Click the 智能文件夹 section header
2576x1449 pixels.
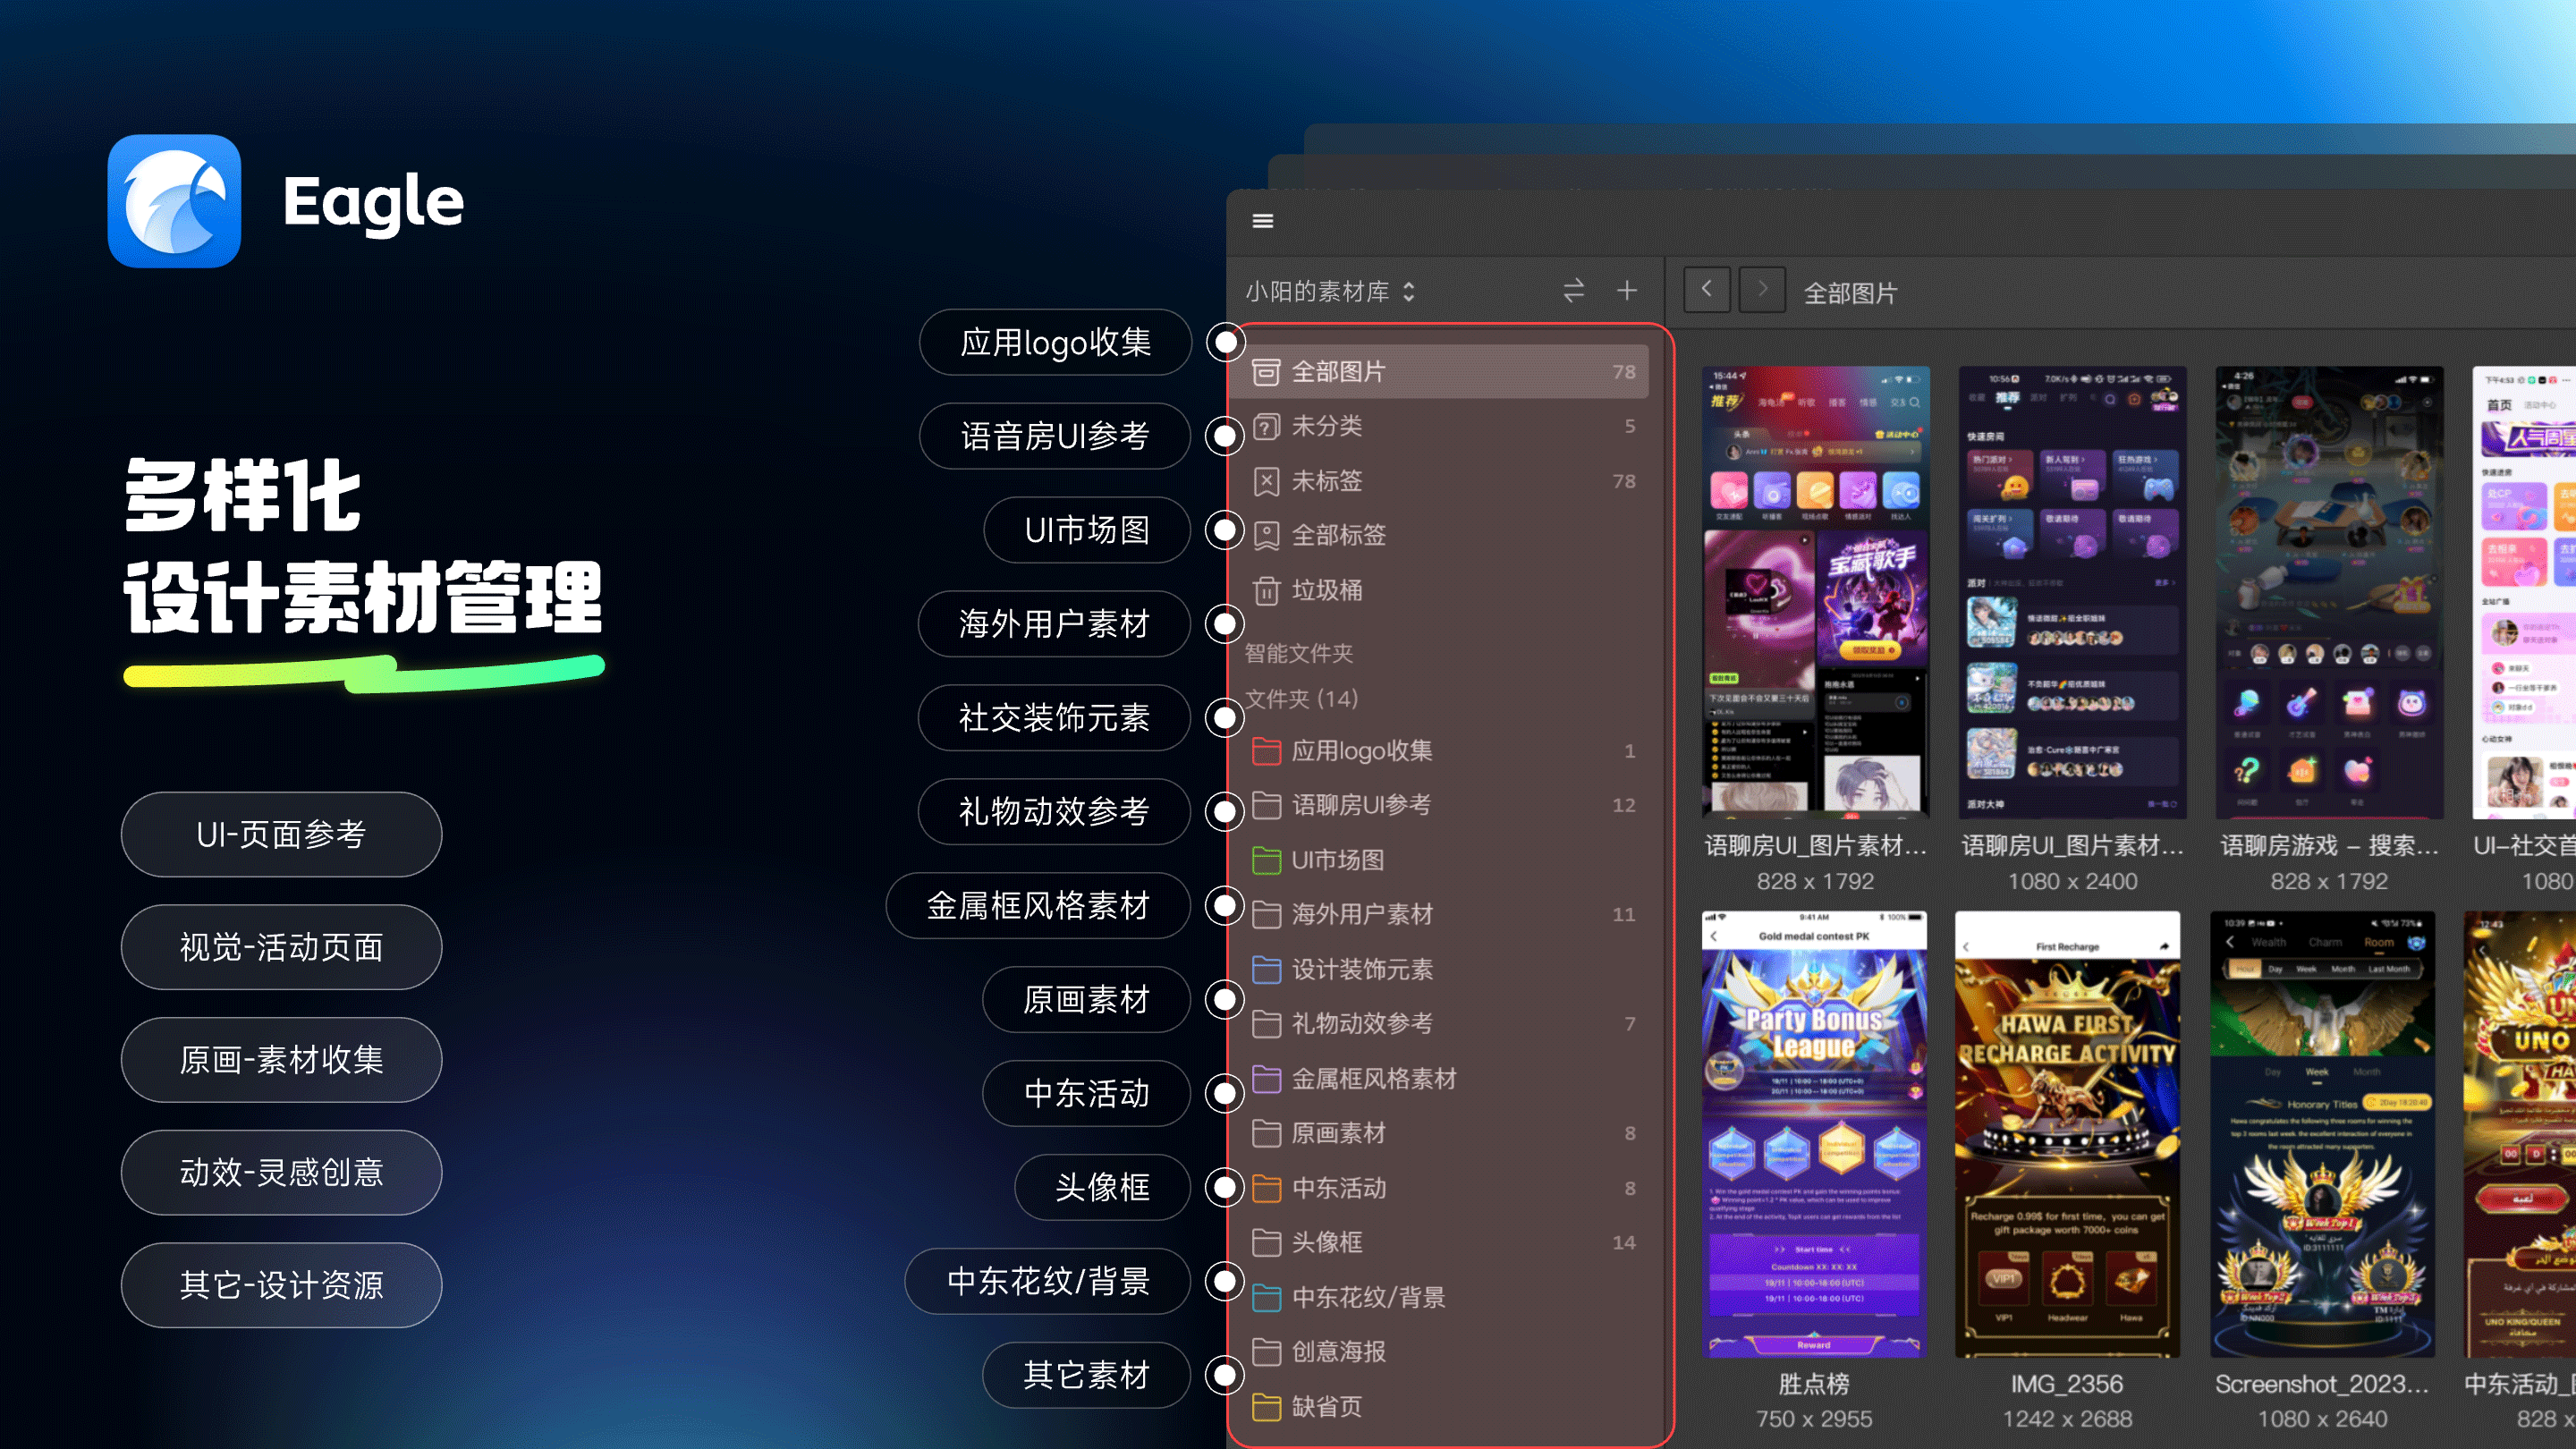pos(1298,653)
